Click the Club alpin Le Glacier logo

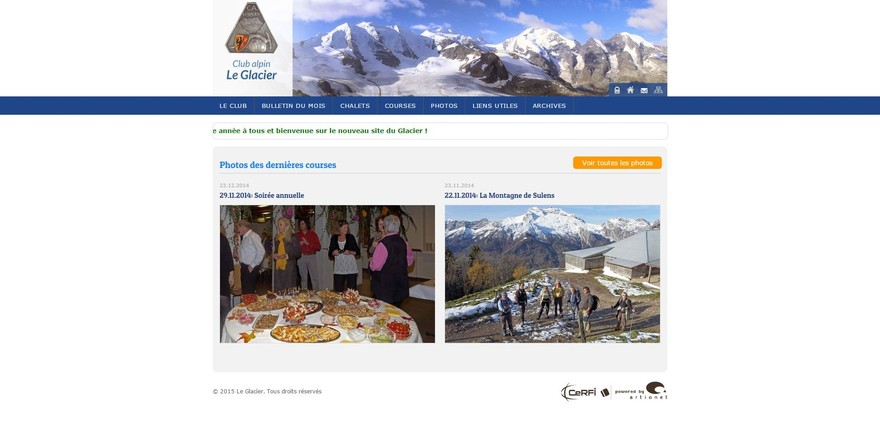[x=251, y=42]
